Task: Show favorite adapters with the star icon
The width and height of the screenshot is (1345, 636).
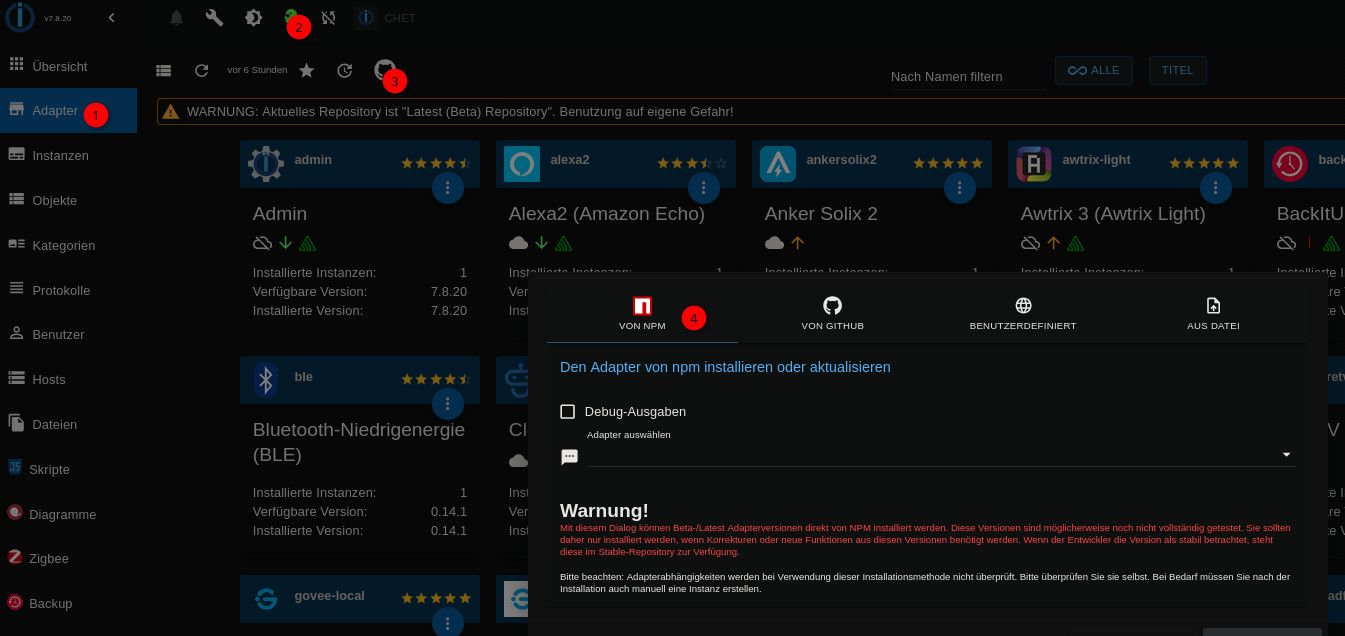Action: click(307, 70)
